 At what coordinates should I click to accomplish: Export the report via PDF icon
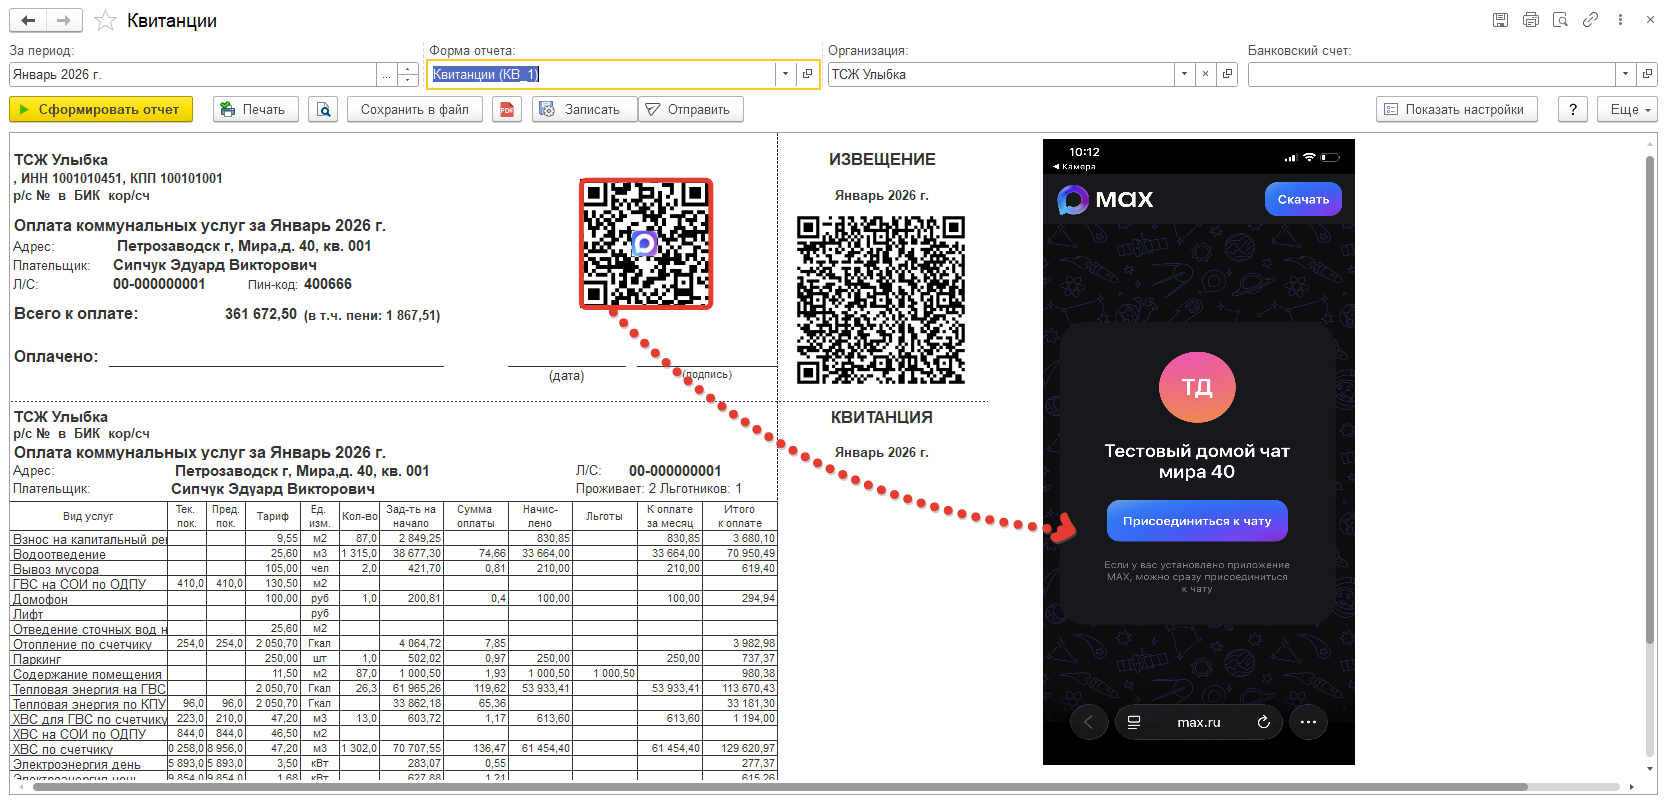click(507, 110)
